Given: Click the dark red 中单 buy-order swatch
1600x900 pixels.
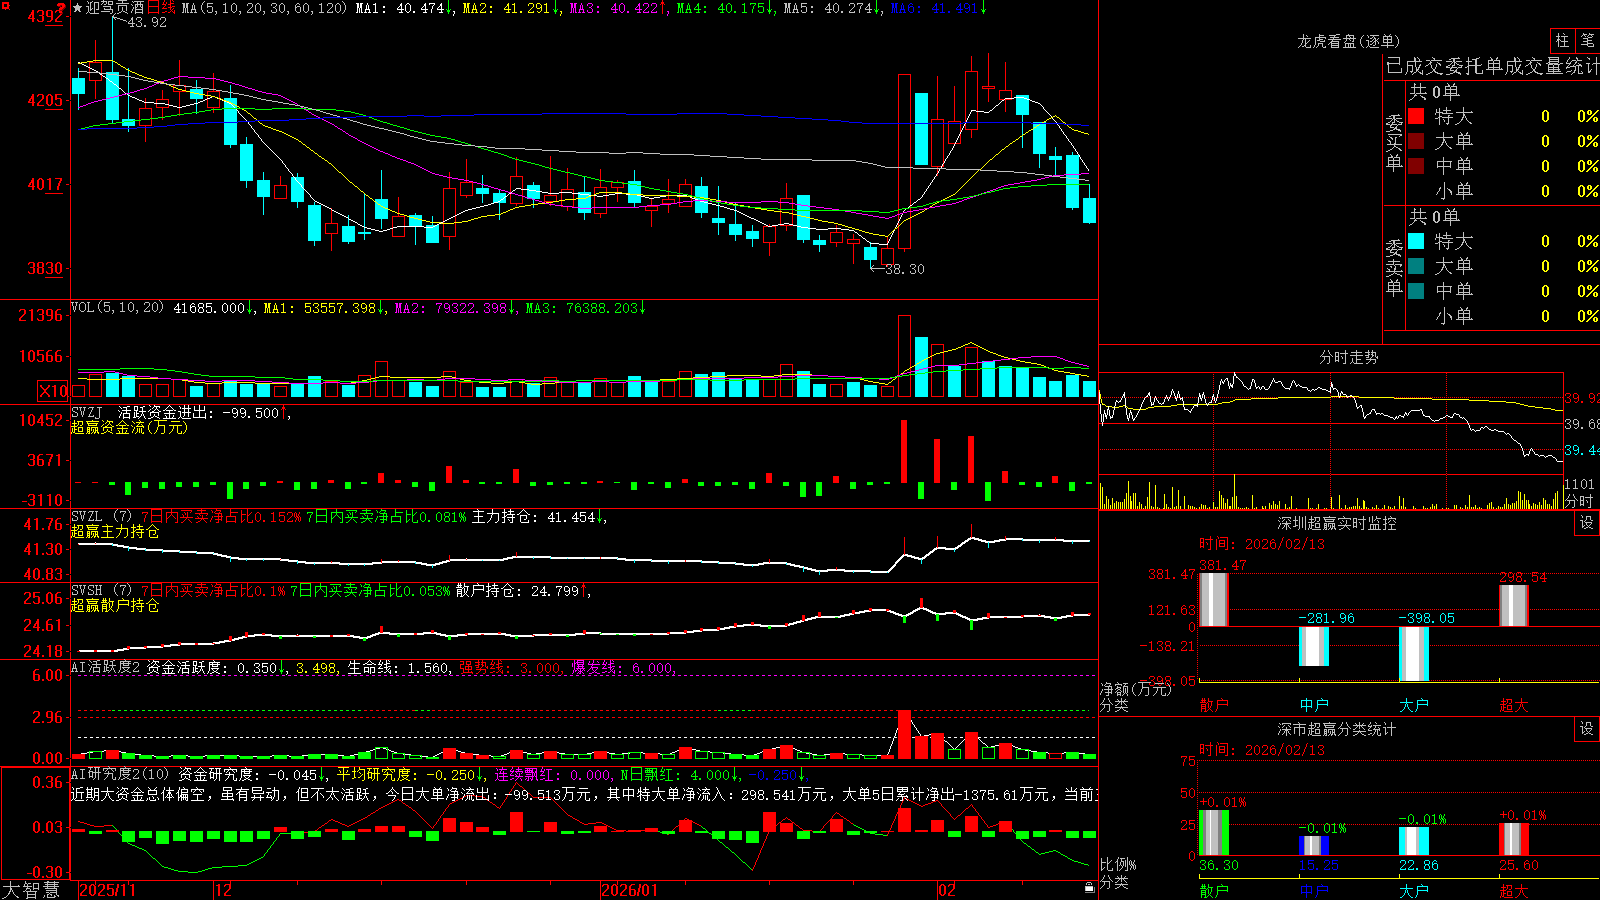Looking at the screenshot, I should tap(1416, 166).
